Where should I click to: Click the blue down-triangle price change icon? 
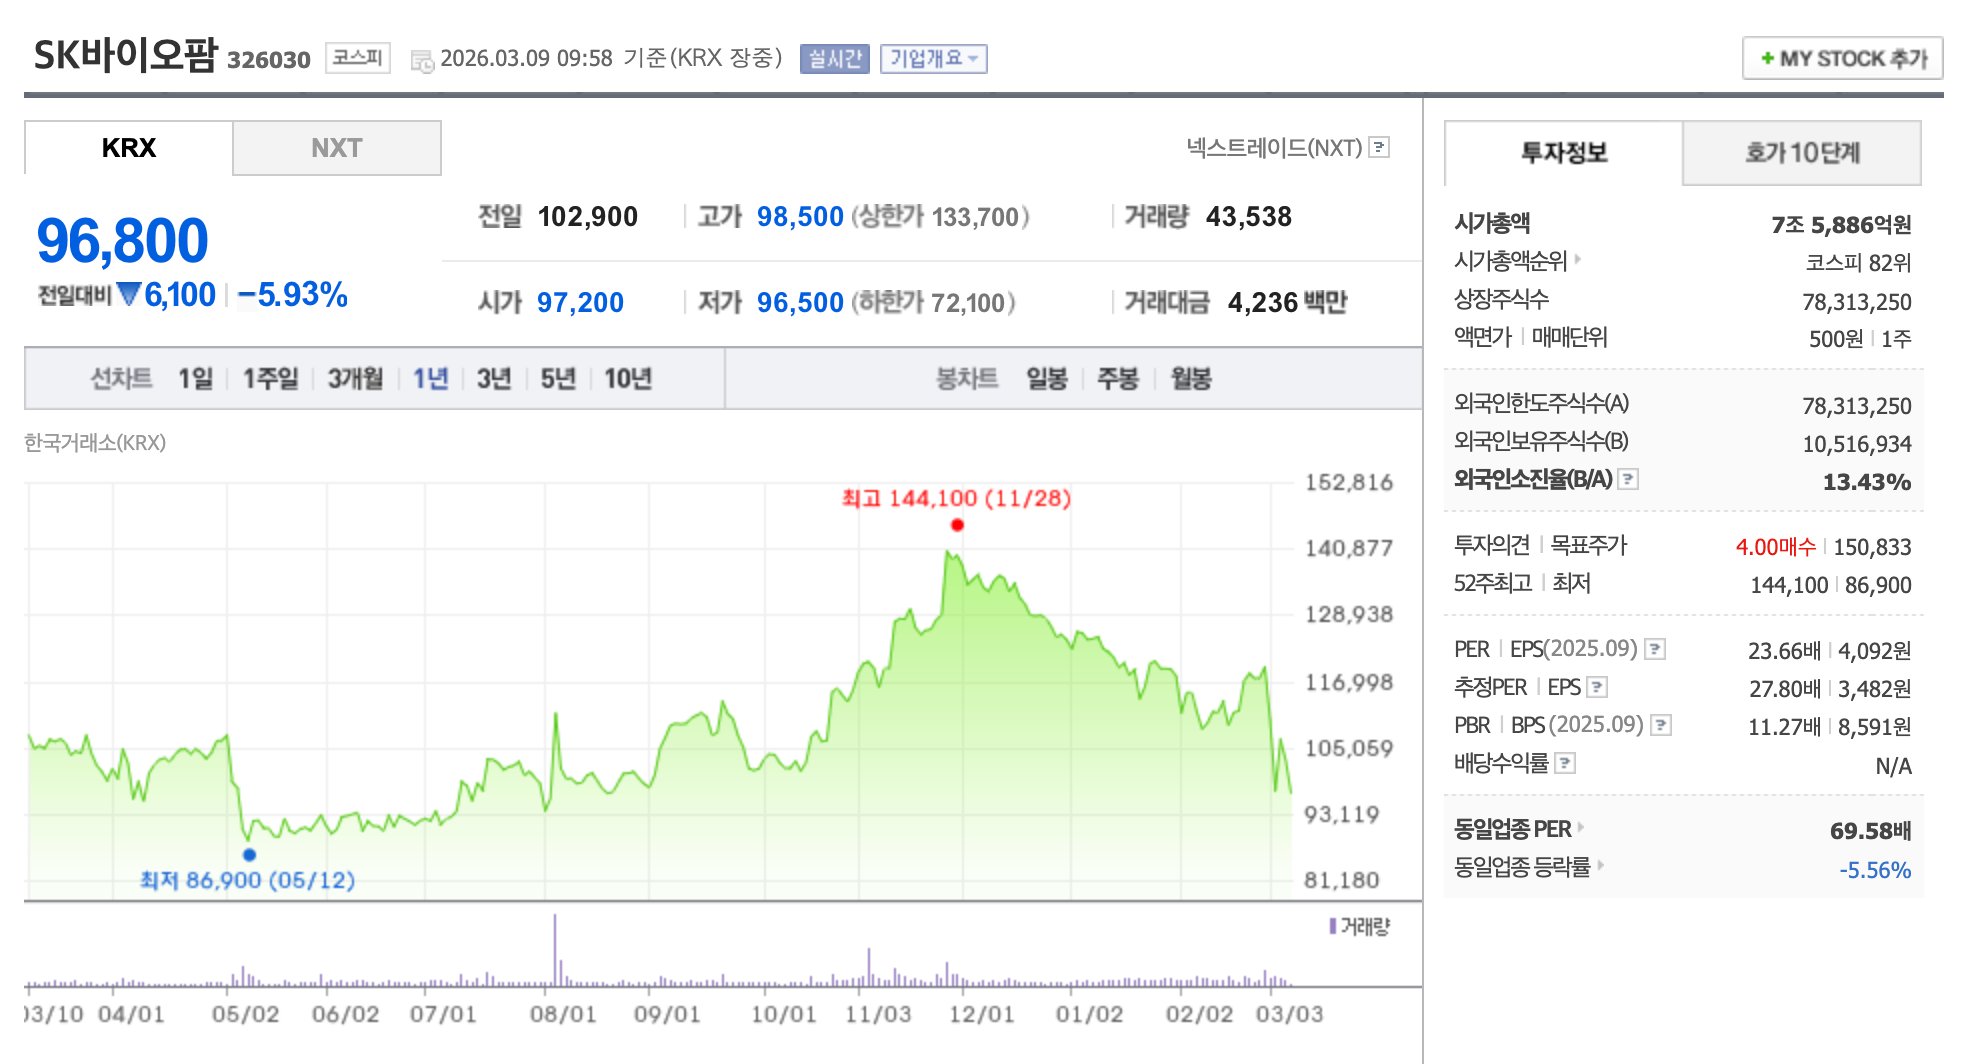point(128,294)
